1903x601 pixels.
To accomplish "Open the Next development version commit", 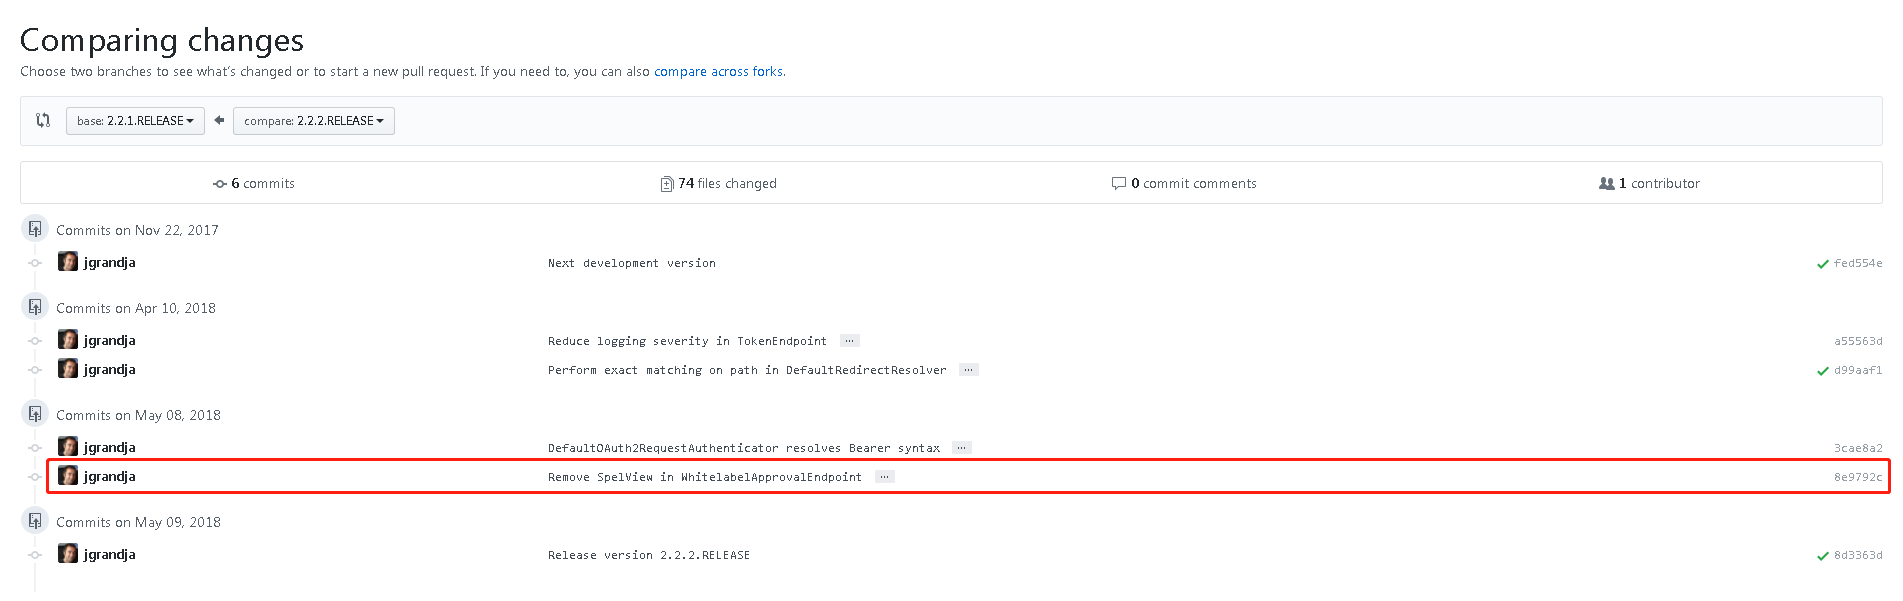I will click(631, 264).
